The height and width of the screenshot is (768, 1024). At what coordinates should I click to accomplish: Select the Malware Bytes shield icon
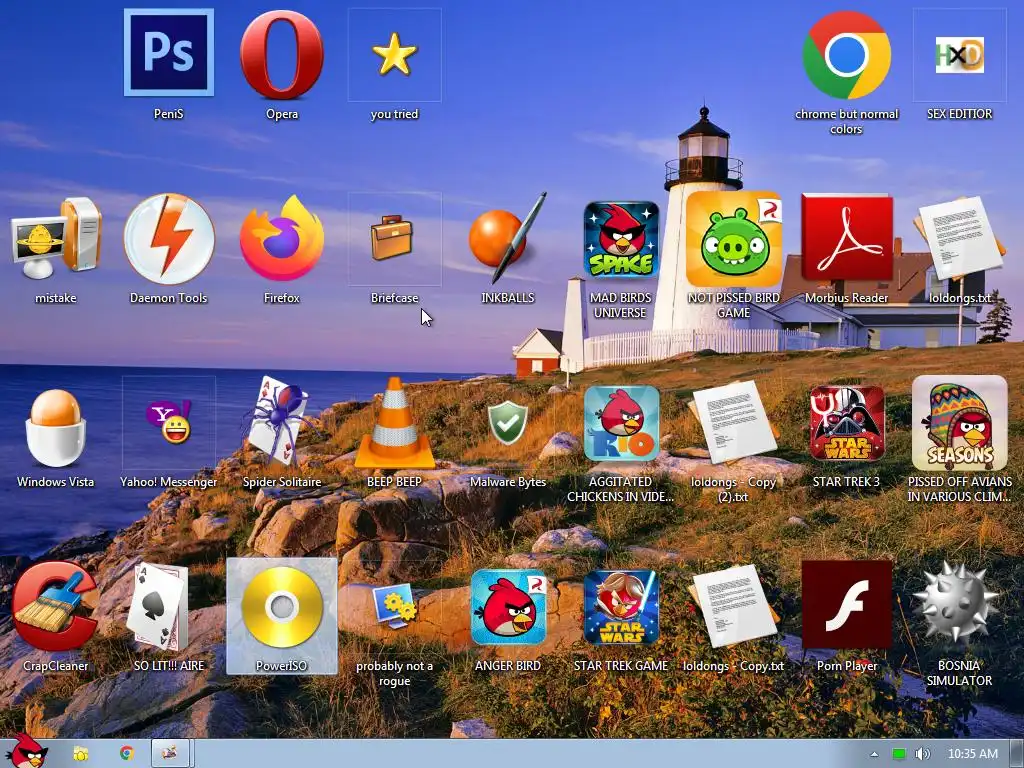507,423
